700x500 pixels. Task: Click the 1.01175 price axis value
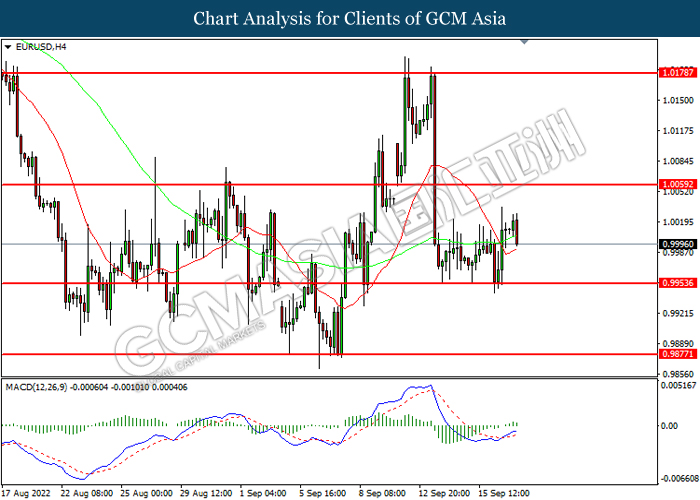point(678,130)
